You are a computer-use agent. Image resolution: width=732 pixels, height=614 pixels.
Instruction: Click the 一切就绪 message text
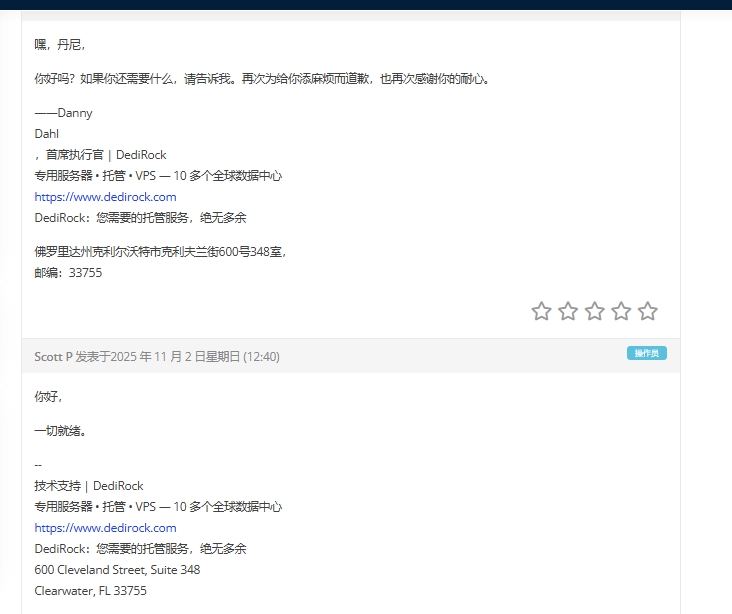pos(60,431)
